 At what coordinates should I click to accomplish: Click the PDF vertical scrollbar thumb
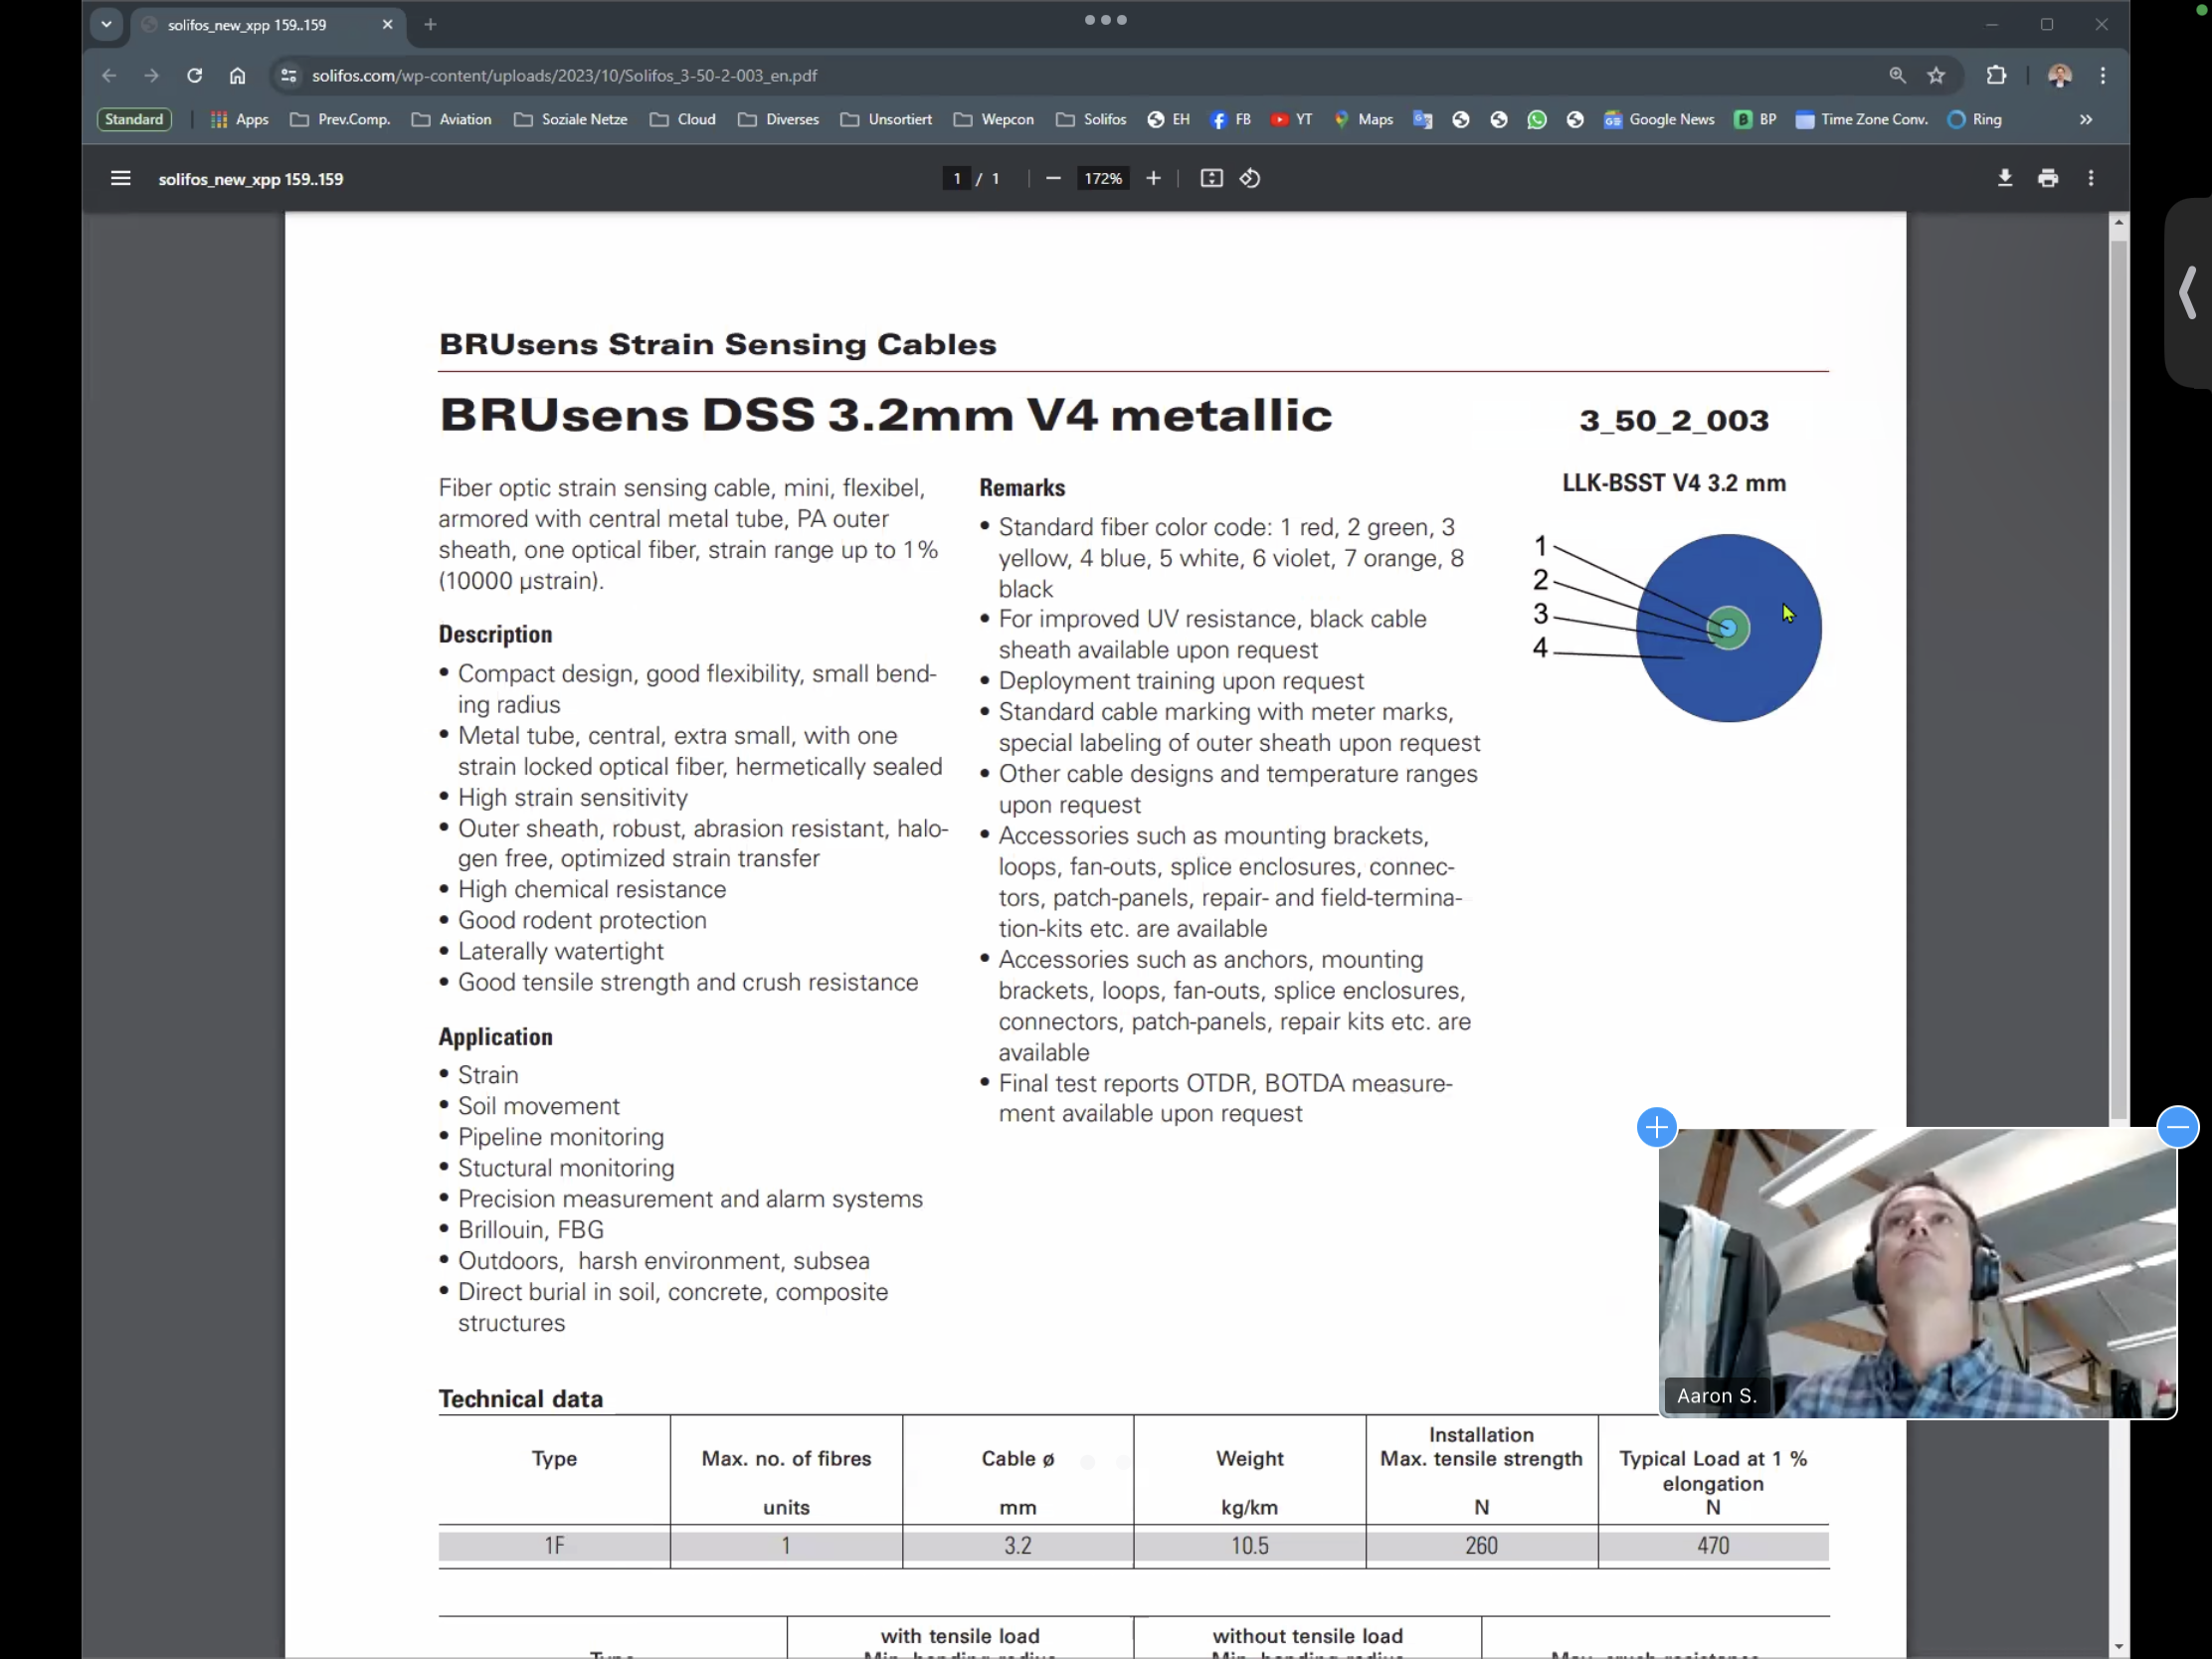pyautogui.click(x=2118, y=680)
